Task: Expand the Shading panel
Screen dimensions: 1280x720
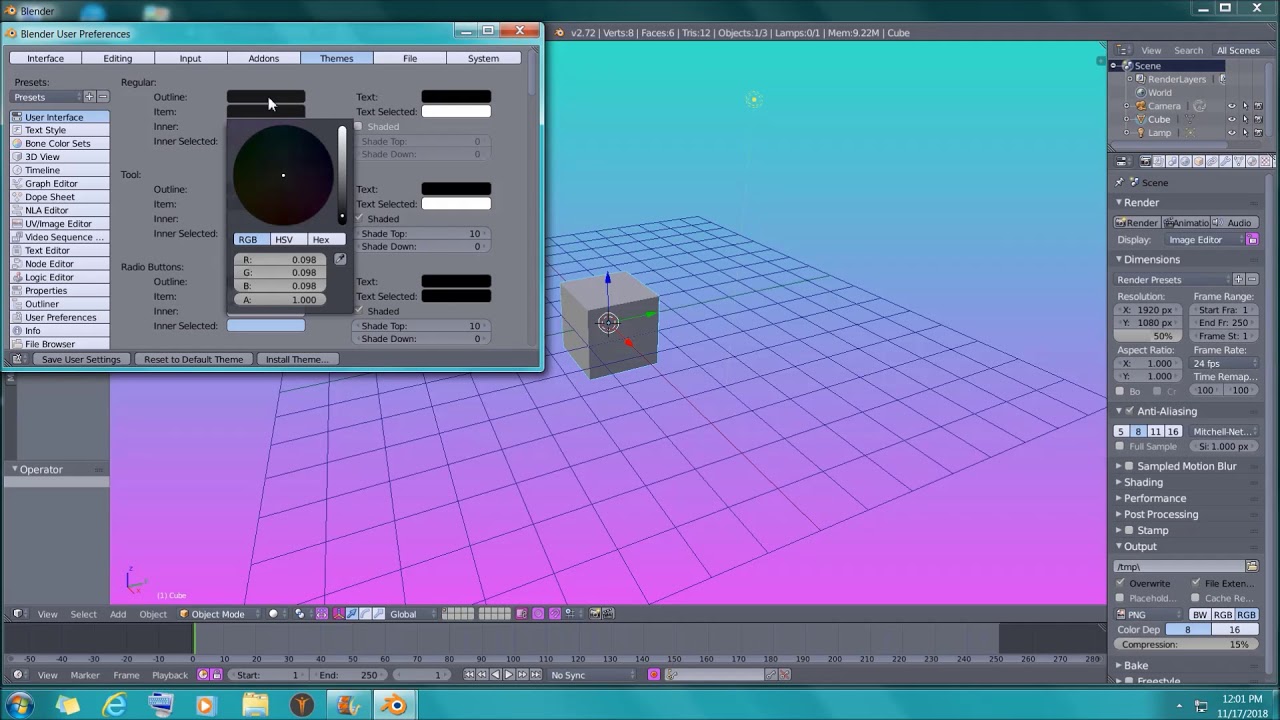Action: point(1119,482)
